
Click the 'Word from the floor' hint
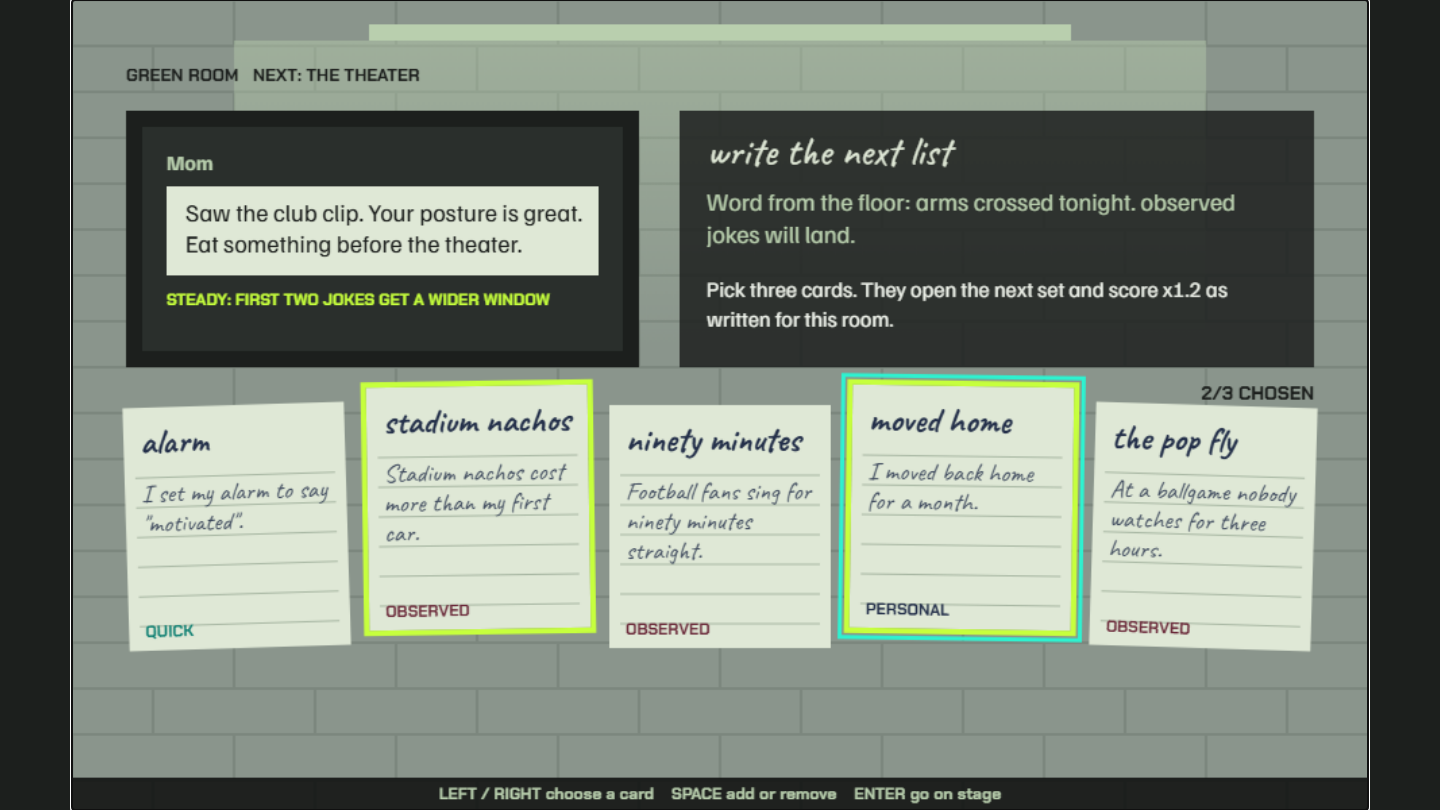pos(970,219)
